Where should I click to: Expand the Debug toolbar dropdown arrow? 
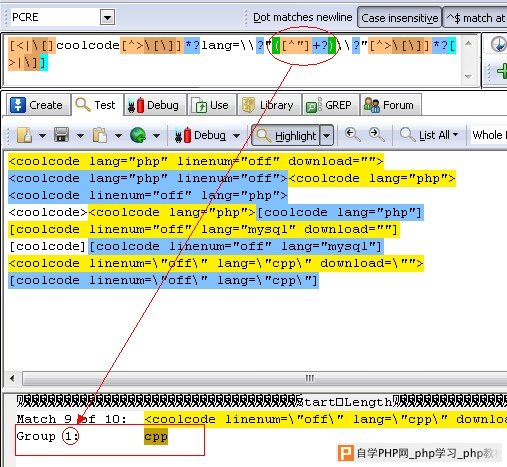[x=236, y=136]
